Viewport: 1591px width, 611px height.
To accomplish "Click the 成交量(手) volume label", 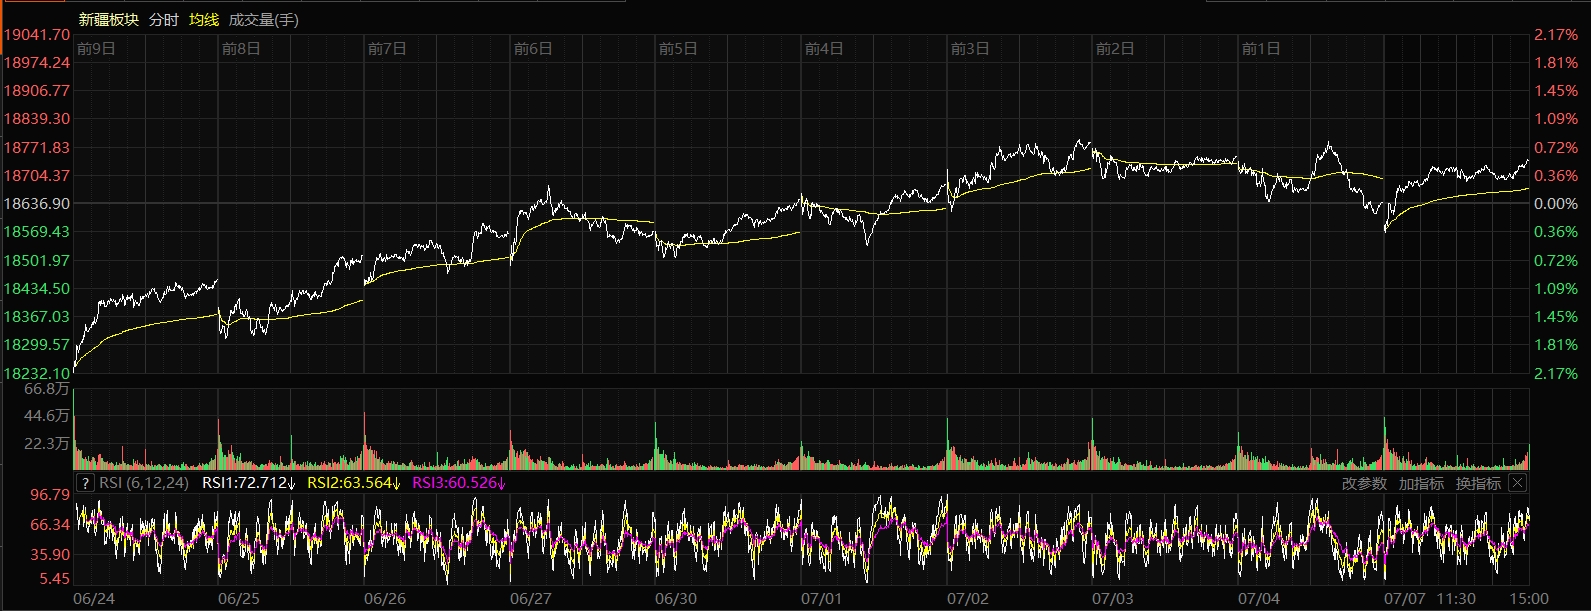I will point(263,19).
